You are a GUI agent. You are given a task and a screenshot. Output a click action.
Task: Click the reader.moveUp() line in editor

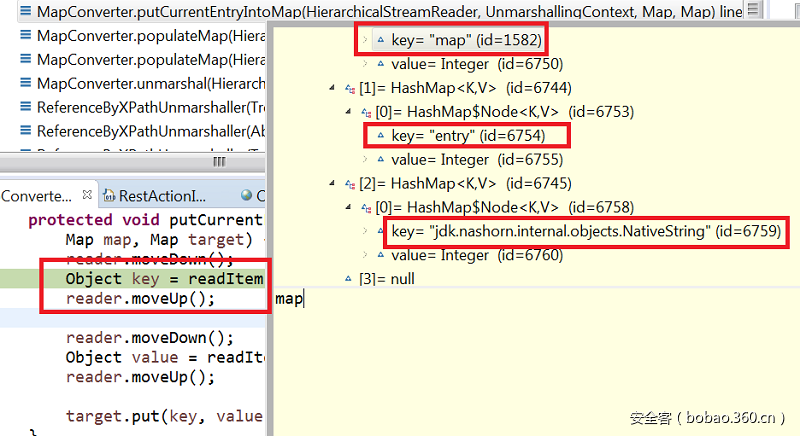140,299
